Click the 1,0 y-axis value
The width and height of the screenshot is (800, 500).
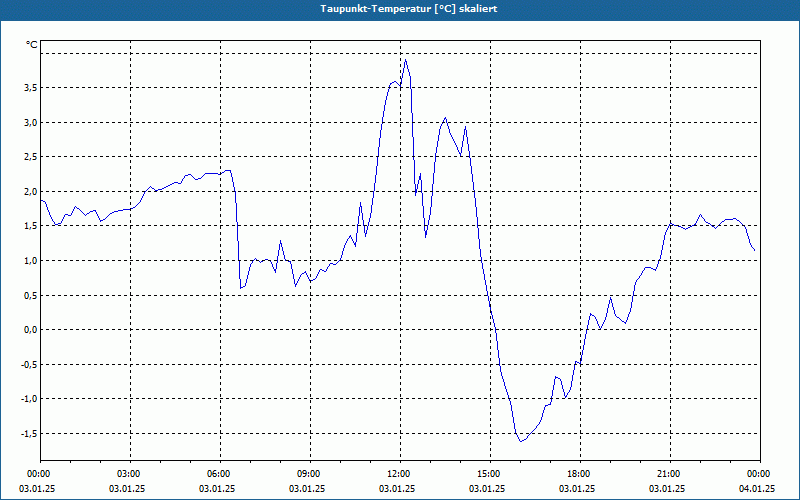[31, 261]
